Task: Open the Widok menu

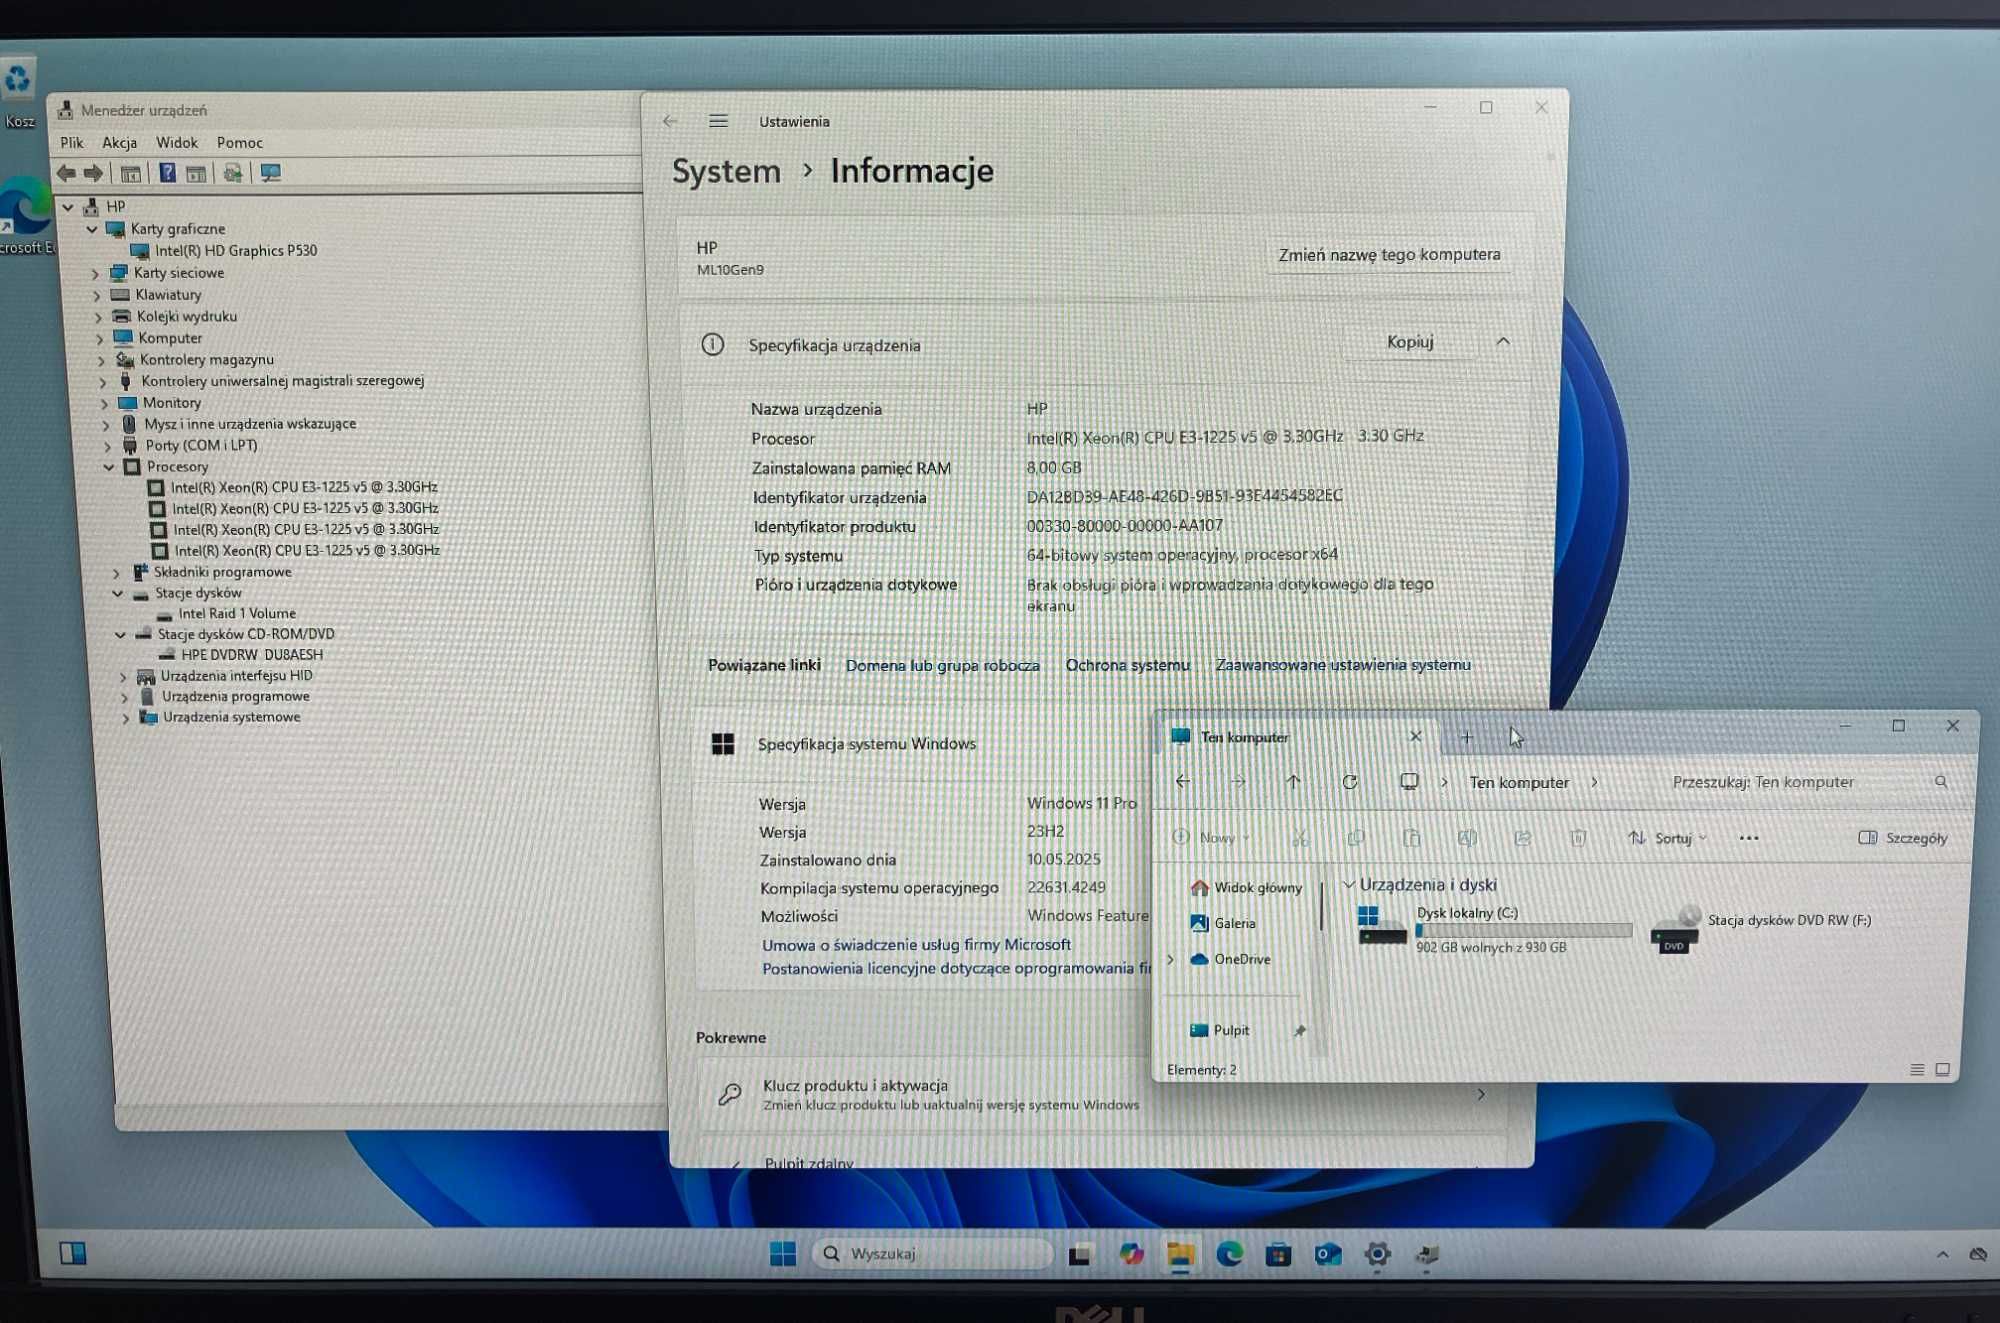Action: pyautogui.click(x=177, y=143)
